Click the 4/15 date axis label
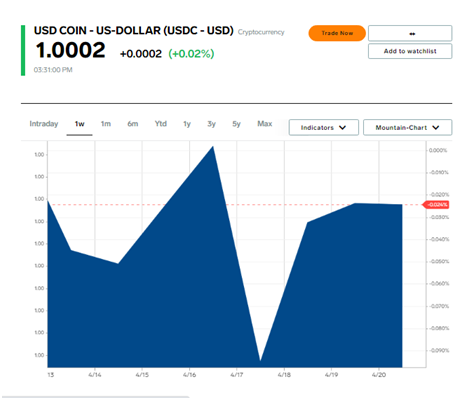476x400 pixels. pyautogui.click(x=142, y=375)
